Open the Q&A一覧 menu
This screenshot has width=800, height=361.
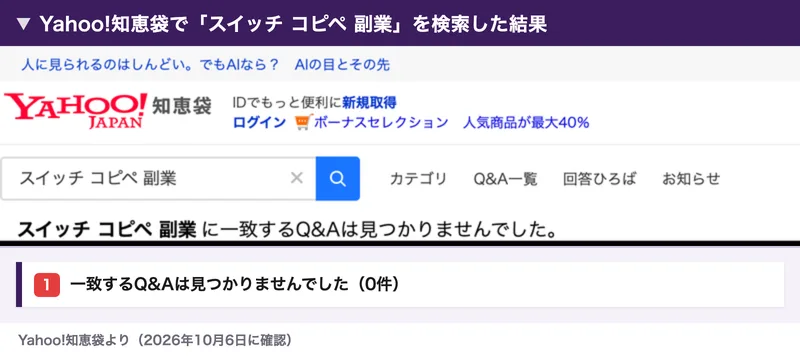pyautogui.click(x=506, y=179)
